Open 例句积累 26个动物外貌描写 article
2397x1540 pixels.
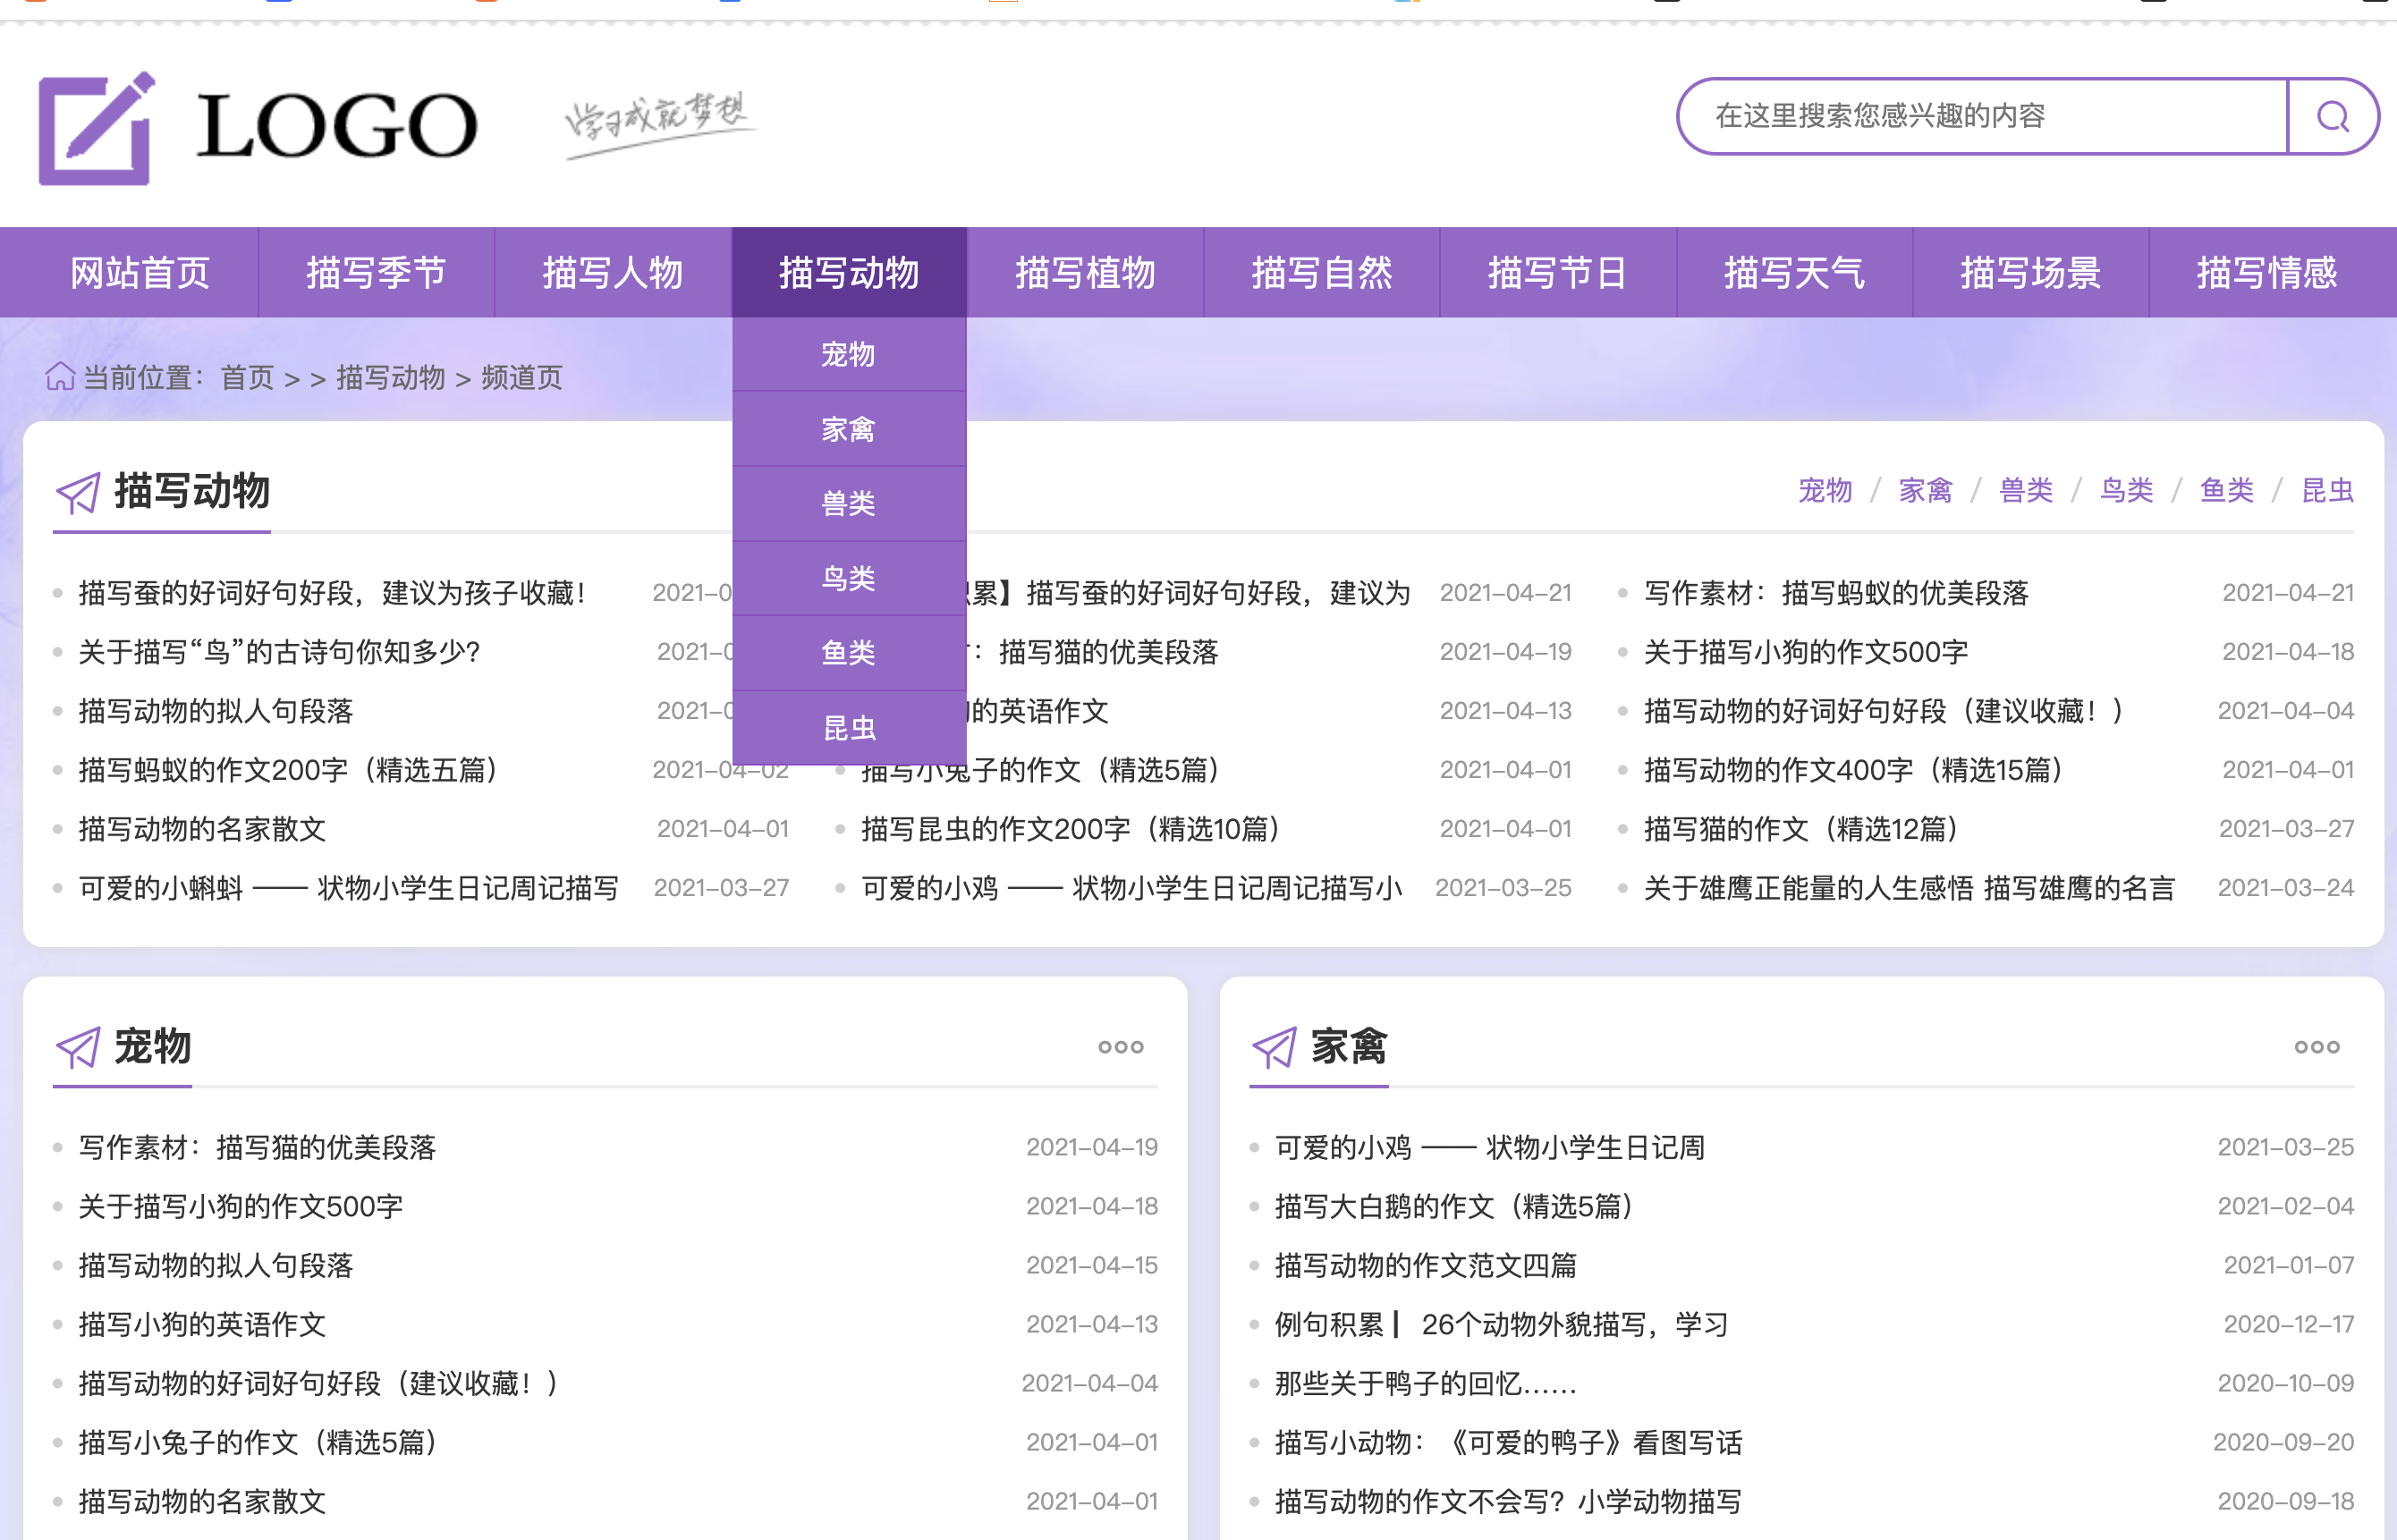[1502, 1324]
